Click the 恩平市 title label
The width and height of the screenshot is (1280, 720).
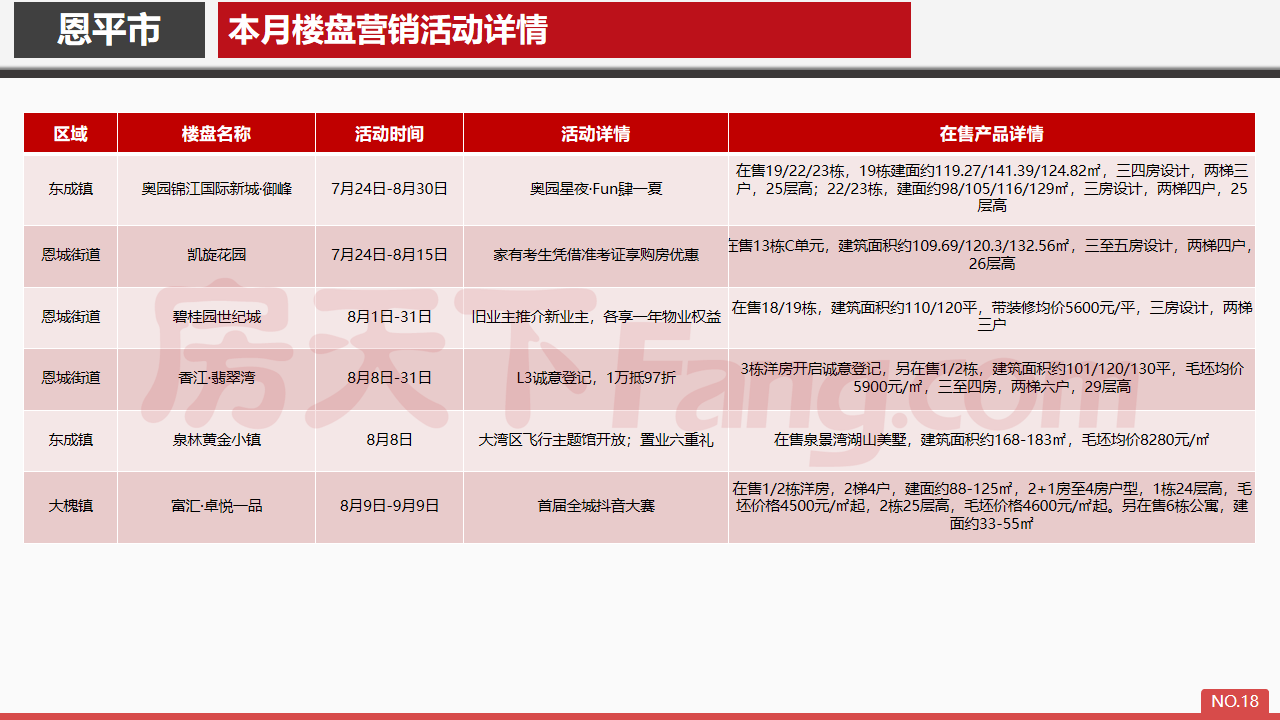click(109, 30)
